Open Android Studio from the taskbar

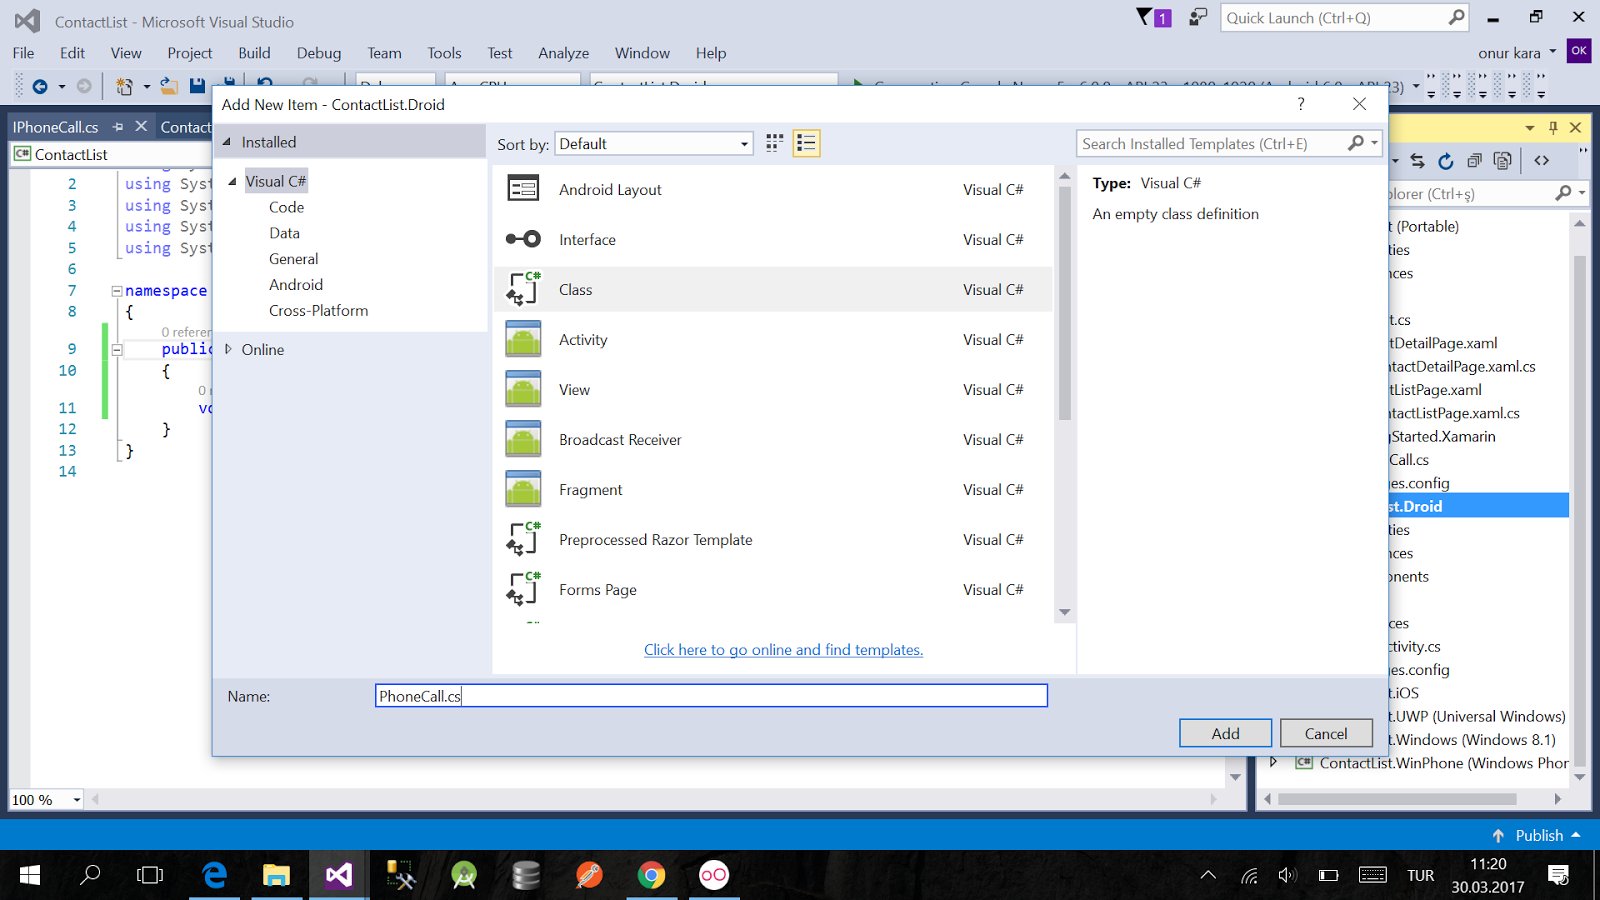pyautogui.click(x=464, y=875)
